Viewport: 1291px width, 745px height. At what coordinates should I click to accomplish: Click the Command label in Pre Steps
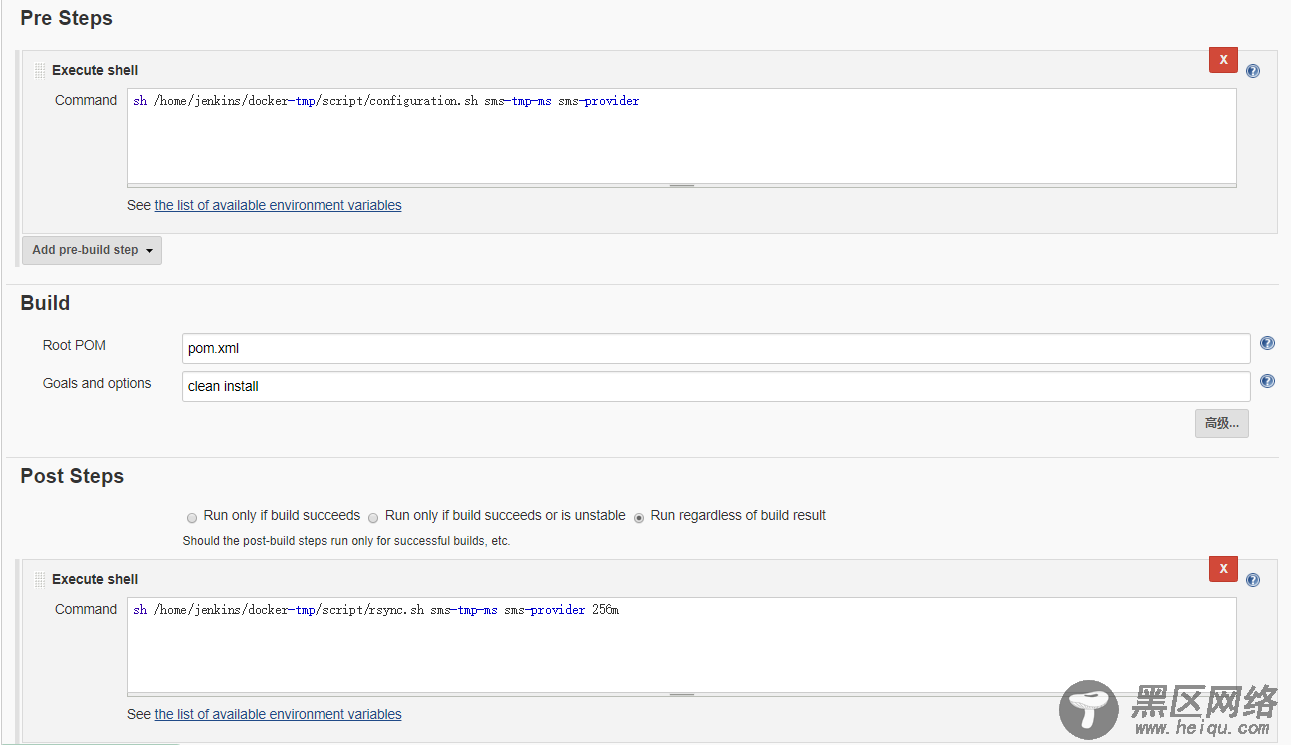(x=86, y=100)
